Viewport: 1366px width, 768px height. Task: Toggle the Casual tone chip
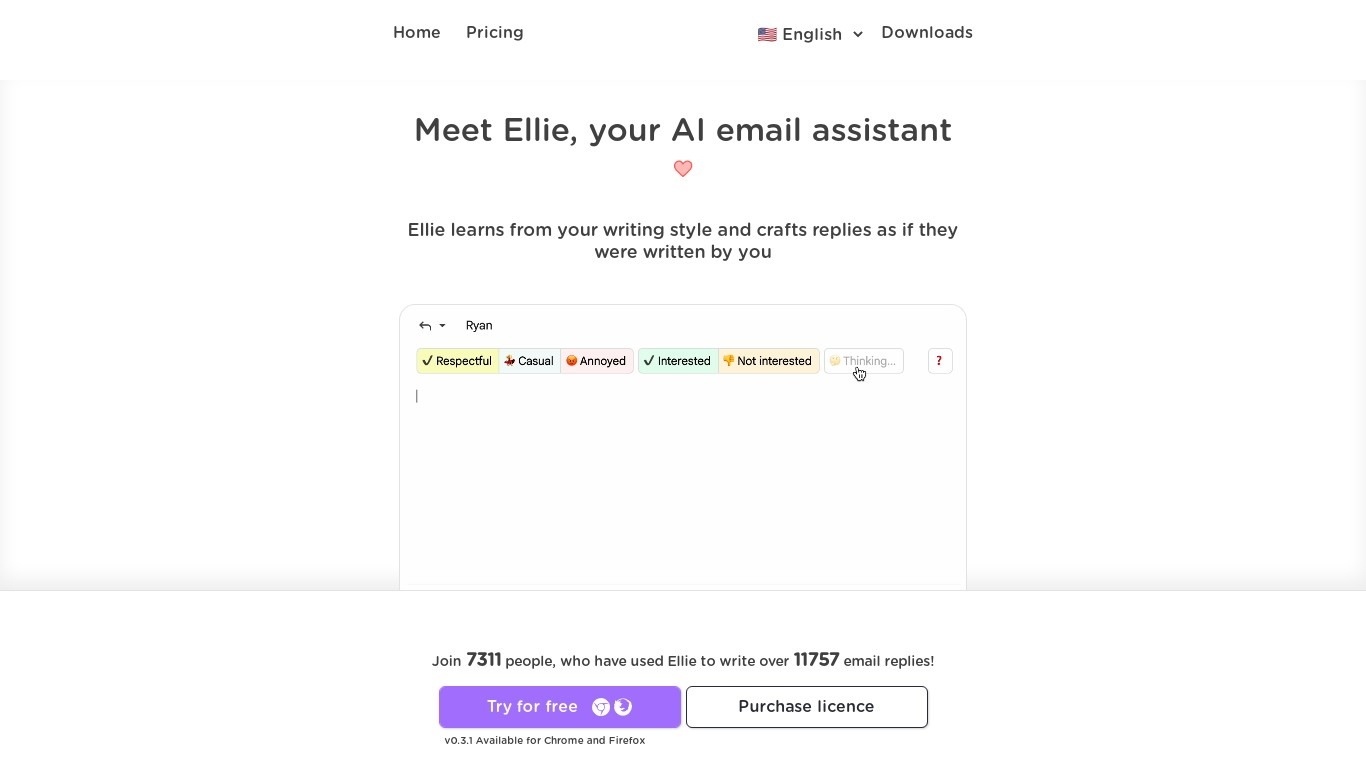coord(529,361)
